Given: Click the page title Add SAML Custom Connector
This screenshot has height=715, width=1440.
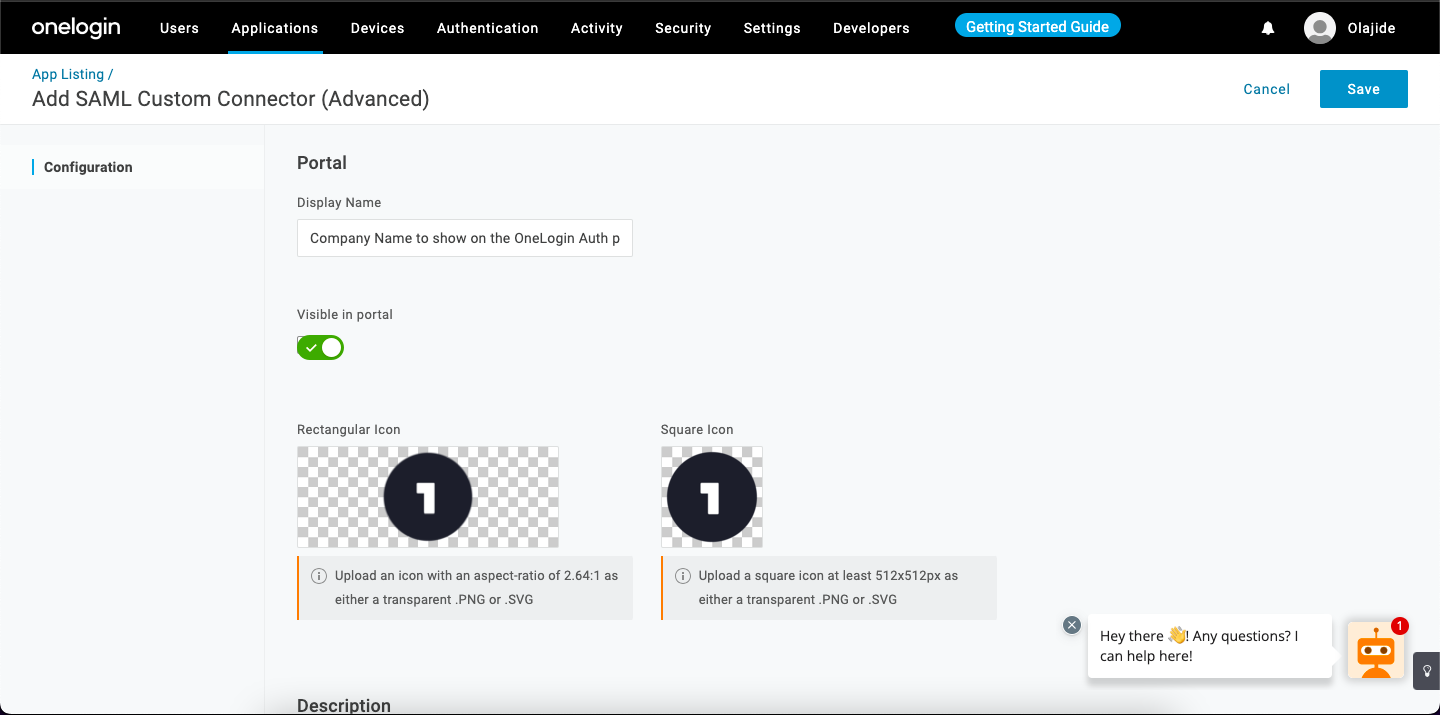Looking at the screenshot, I should click(231, 98).
